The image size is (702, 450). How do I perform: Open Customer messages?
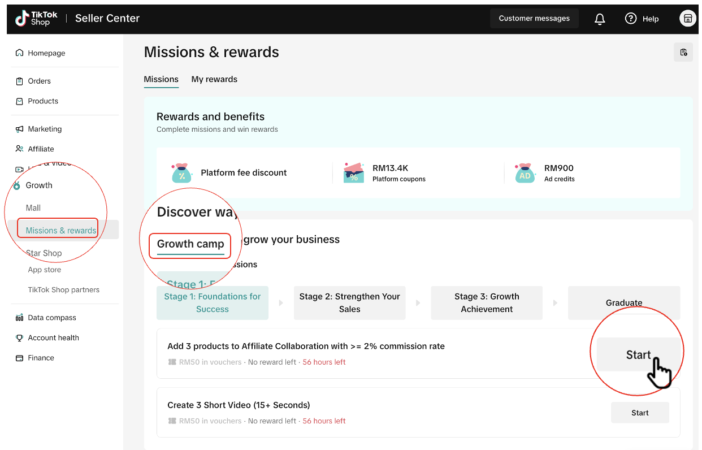click(x=534, y=18)
